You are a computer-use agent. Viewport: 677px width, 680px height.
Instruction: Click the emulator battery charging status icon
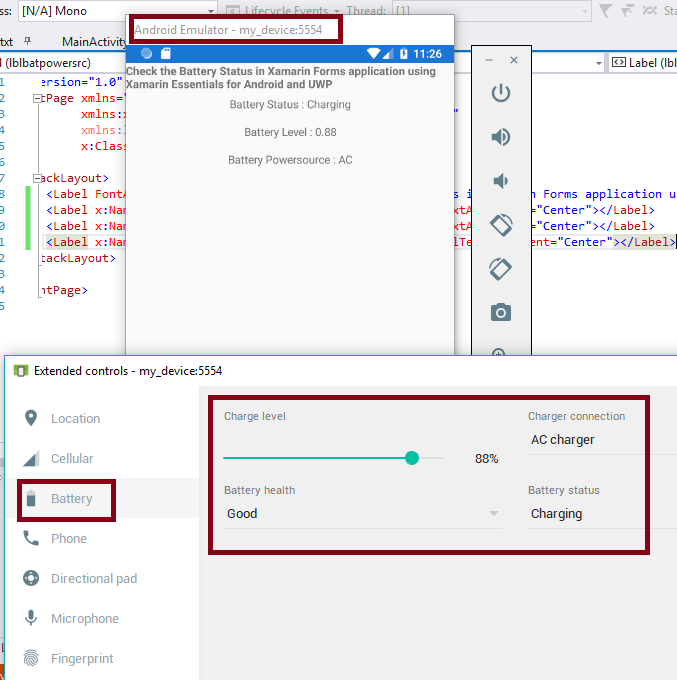(403, 54)
